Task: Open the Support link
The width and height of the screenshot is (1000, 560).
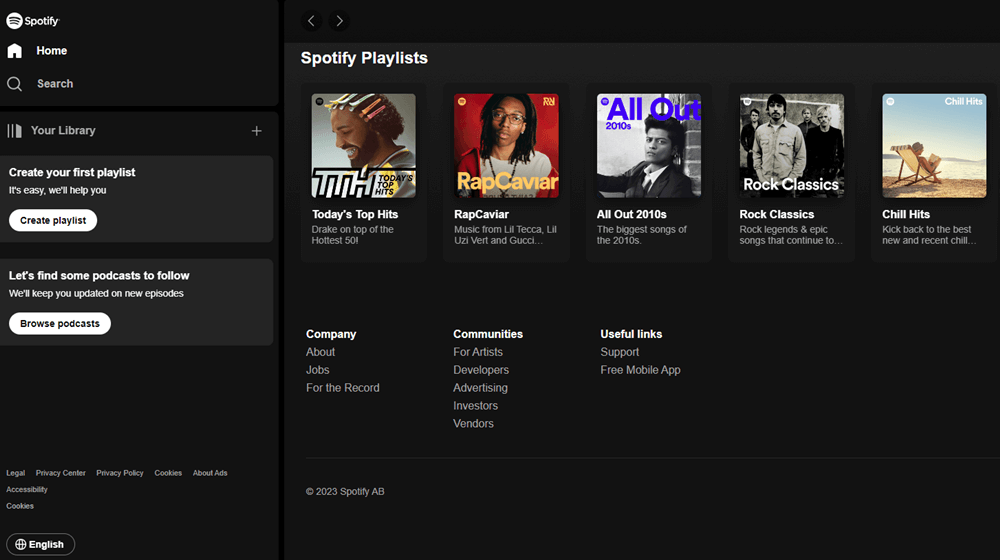Action: 619,352
